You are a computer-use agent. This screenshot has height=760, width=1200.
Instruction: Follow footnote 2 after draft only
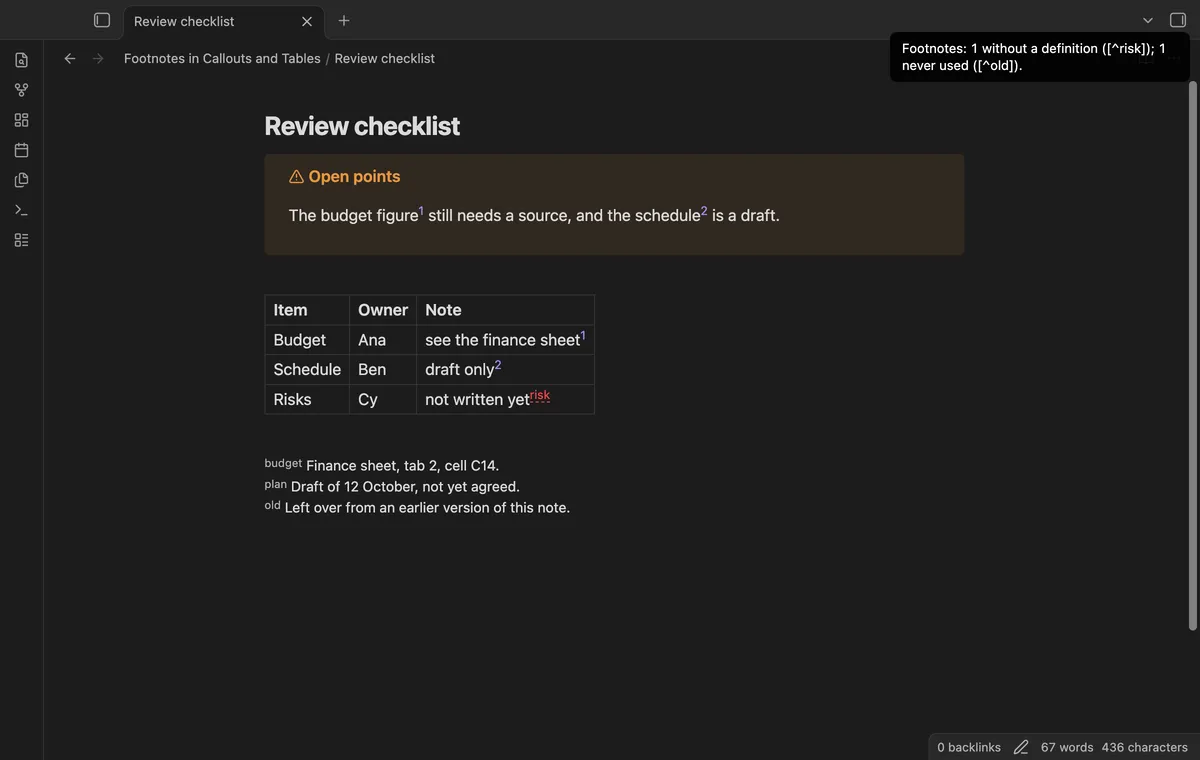click(498, 365)
